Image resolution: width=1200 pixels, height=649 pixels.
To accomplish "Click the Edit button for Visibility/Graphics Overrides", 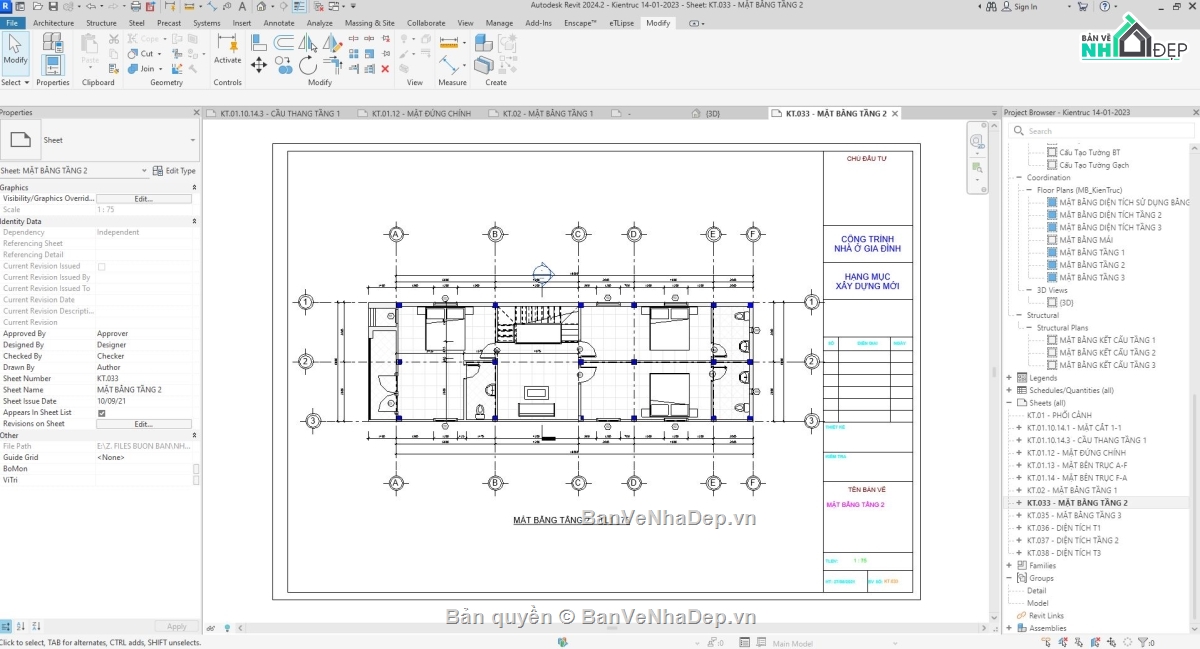I will point(144,198).
